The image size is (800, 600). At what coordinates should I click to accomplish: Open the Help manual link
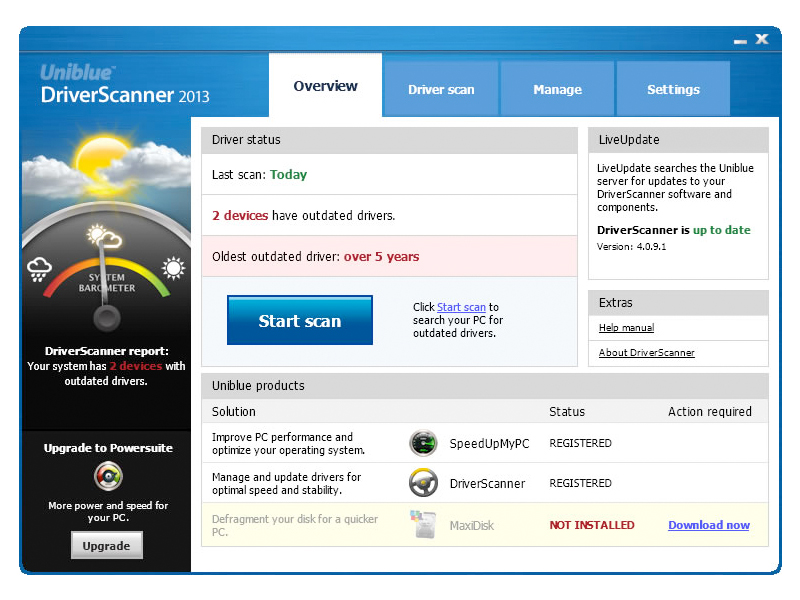[x=627, y=328]
